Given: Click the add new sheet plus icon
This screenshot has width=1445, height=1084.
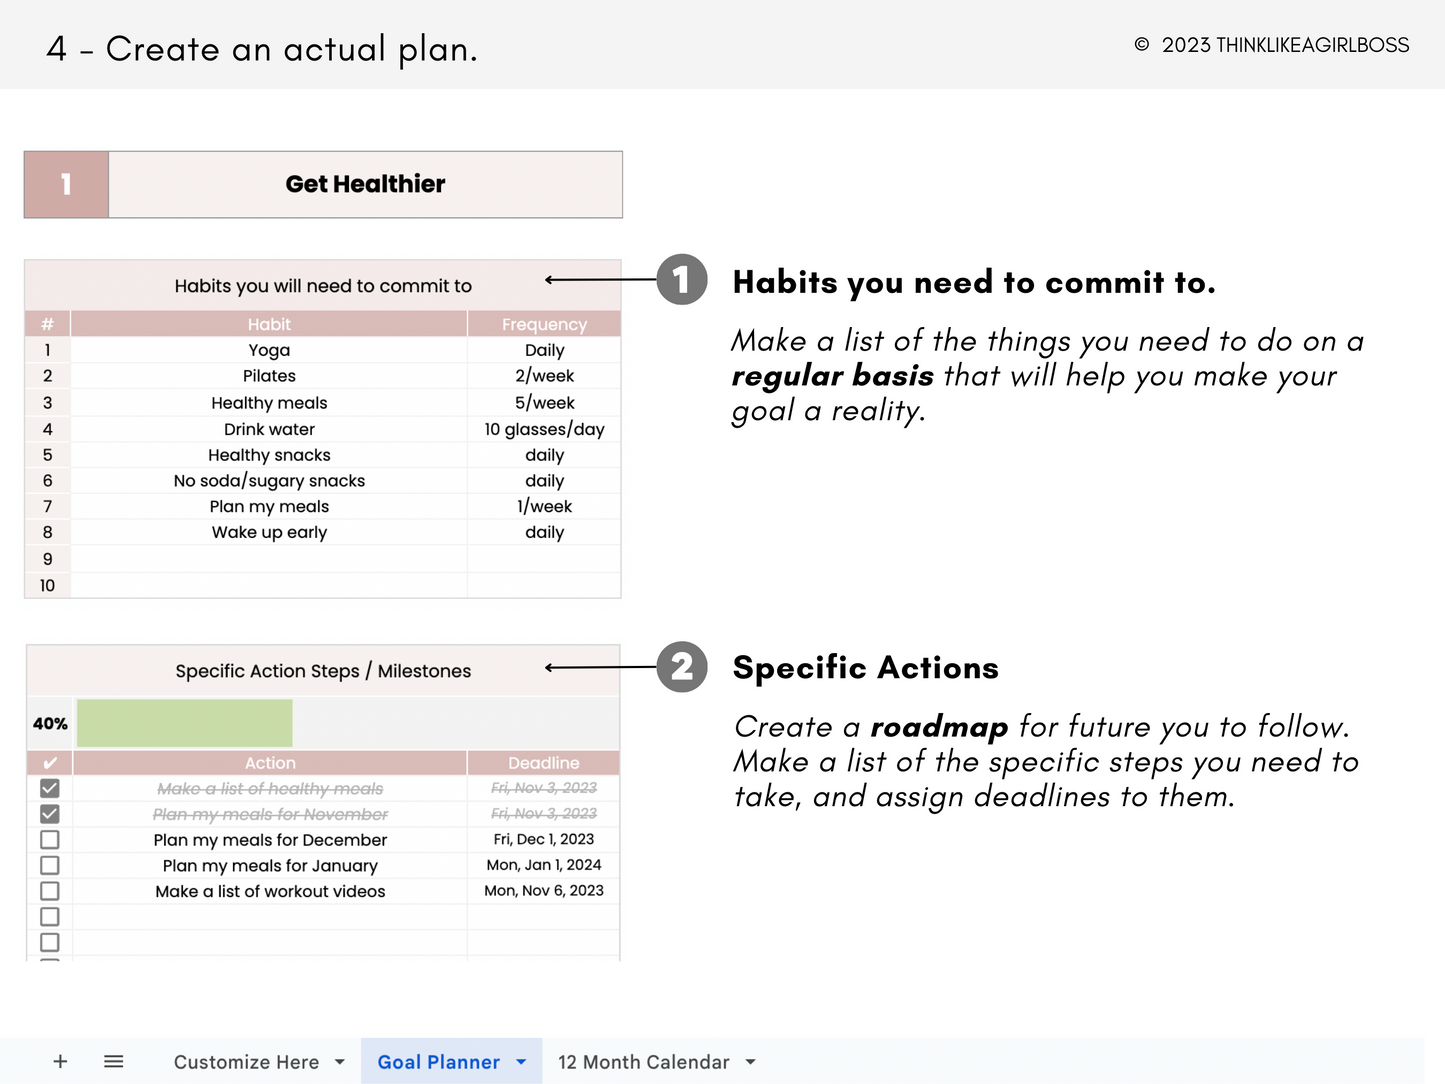Looking at the screenshot, I should coord(60,1062).
